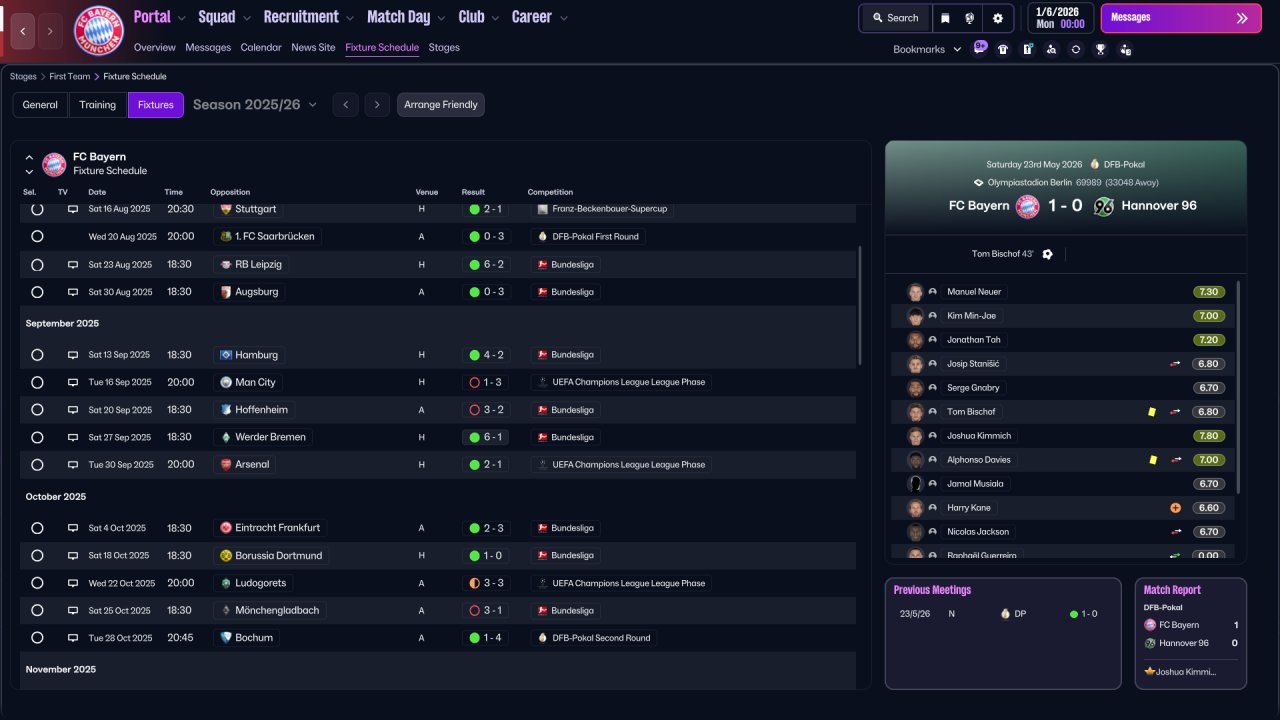Click the FC Bayern club crest in header
Screen dimensions: 1280x720
[x=99, y=31]
